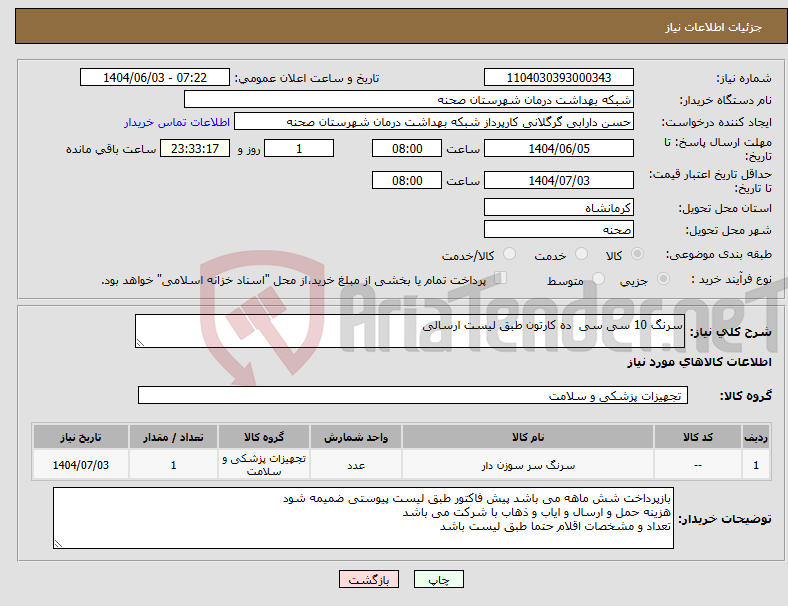788x606 pixels.
Task: Click the استان محل تحویل کرمانشاه field
Action: (x=558, y=208)
